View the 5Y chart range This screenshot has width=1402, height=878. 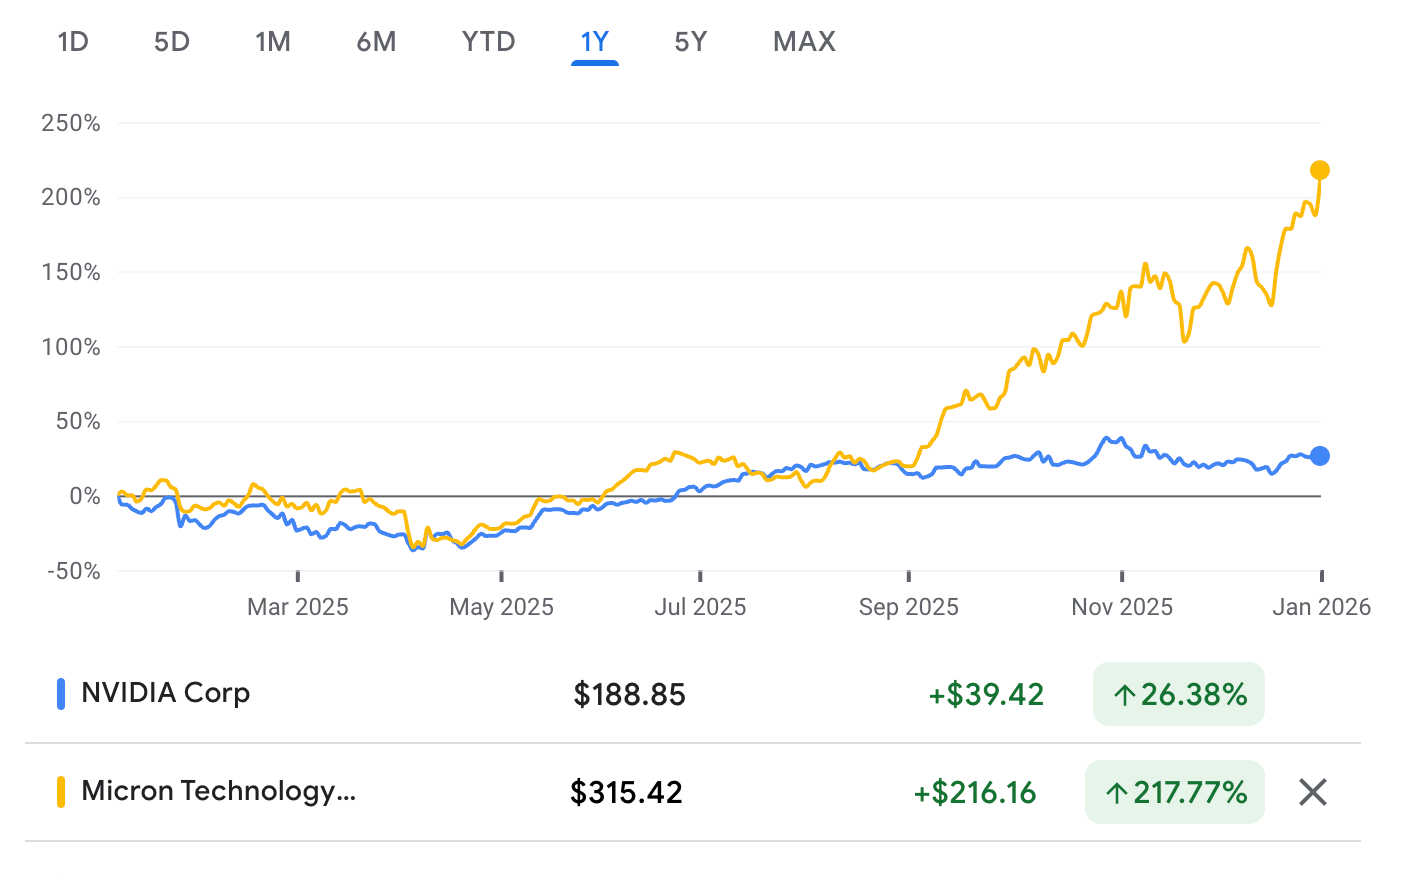coord(690,42)
